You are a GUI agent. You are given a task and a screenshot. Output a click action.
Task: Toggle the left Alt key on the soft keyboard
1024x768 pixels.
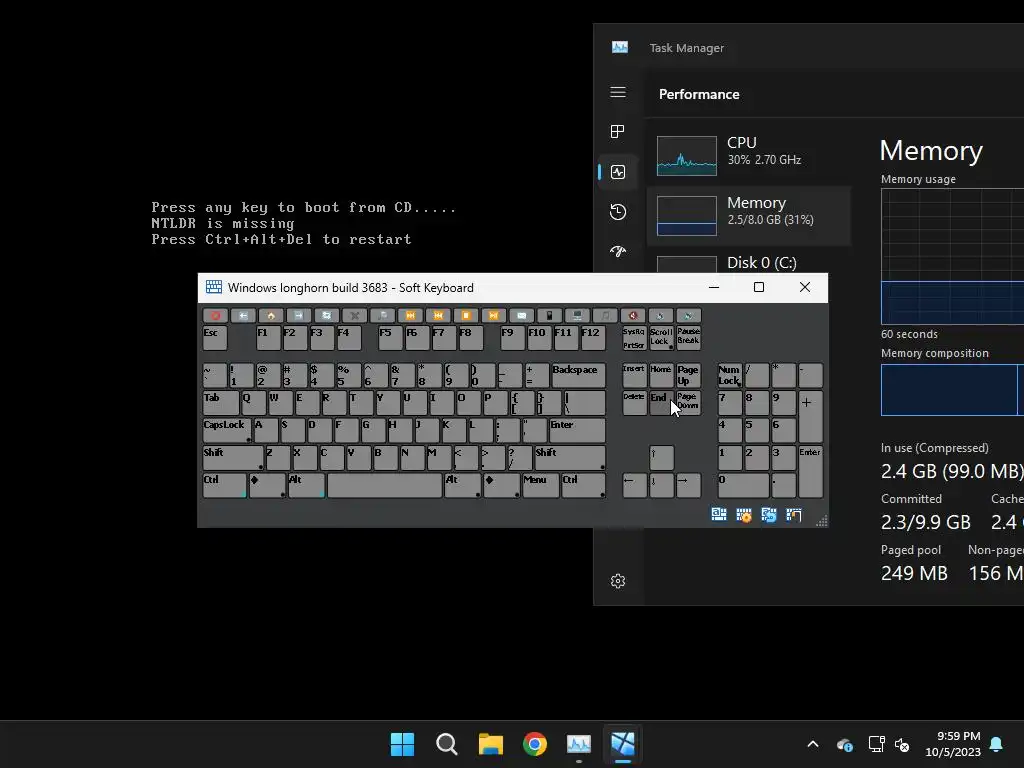(x=306, y=486)
